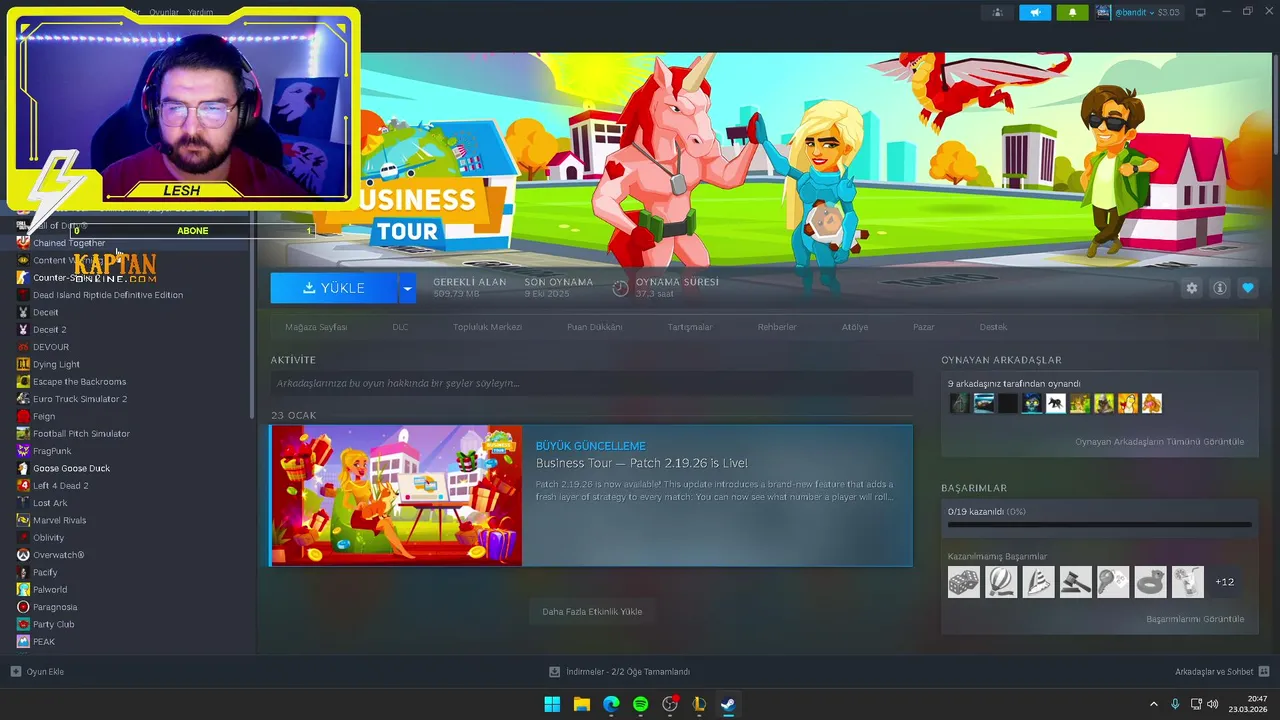Click the volume tray icon
Viewport: 1280px width, 720px height.
click(1213, 704)
